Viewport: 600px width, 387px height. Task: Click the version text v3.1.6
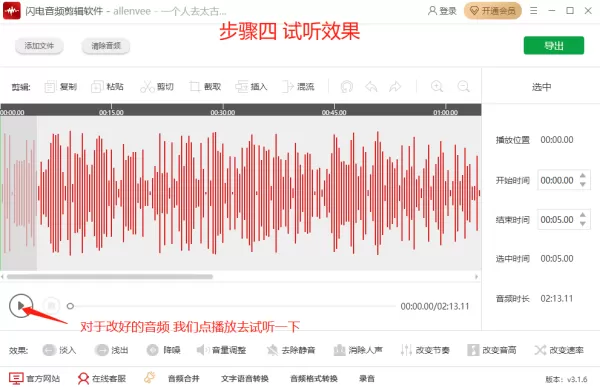pos(577,379)
